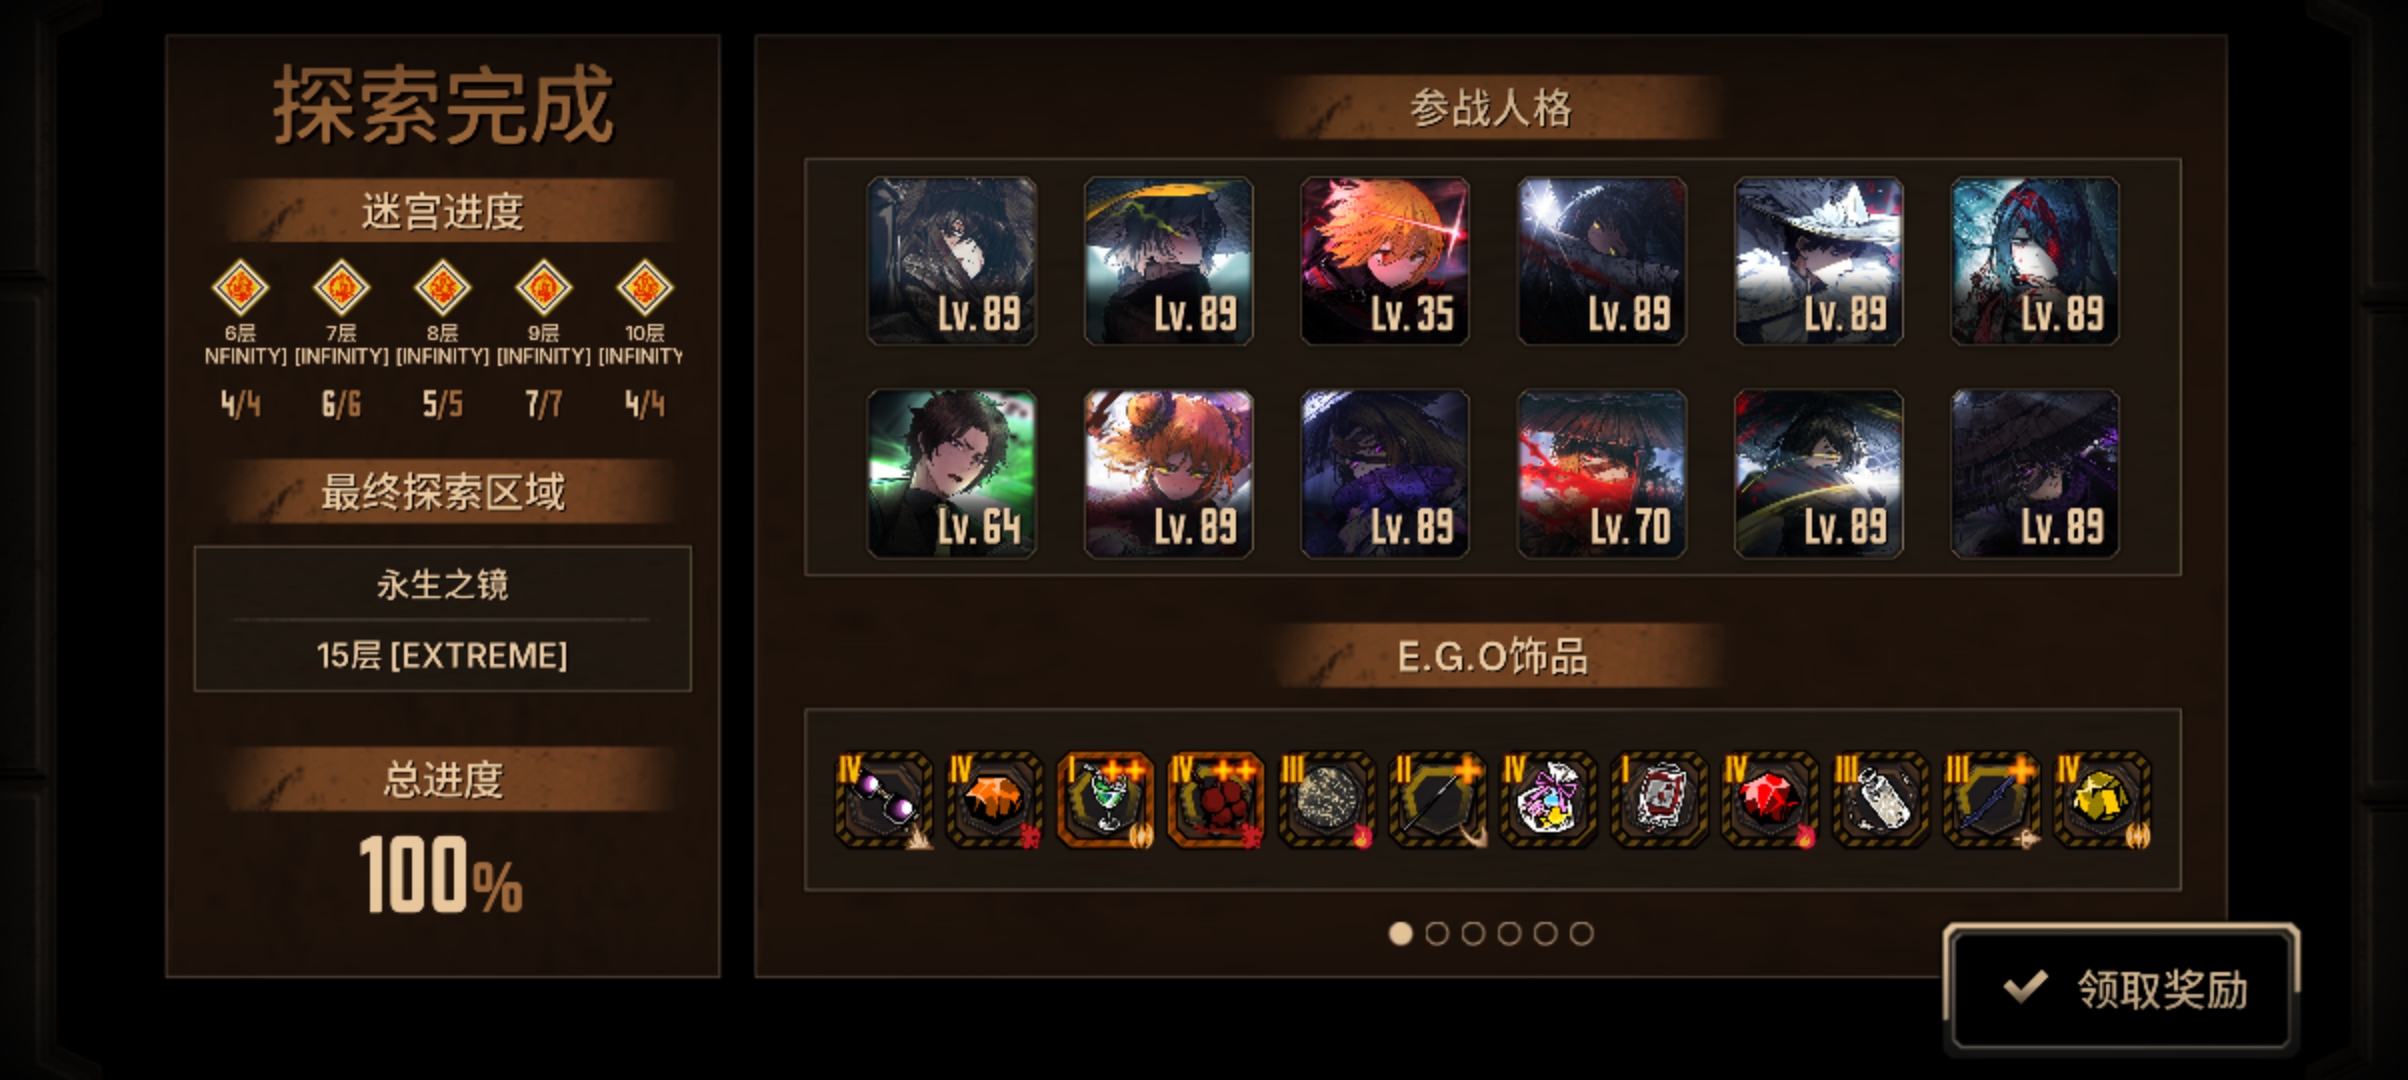Select the 8层 floor progress emblem
2408x1080 pixels.
point(442,288)
